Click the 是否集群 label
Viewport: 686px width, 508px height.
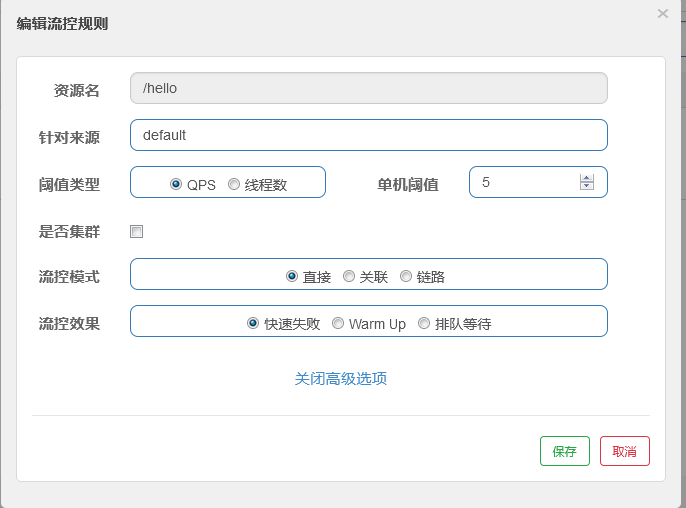(x=70, y=231)
